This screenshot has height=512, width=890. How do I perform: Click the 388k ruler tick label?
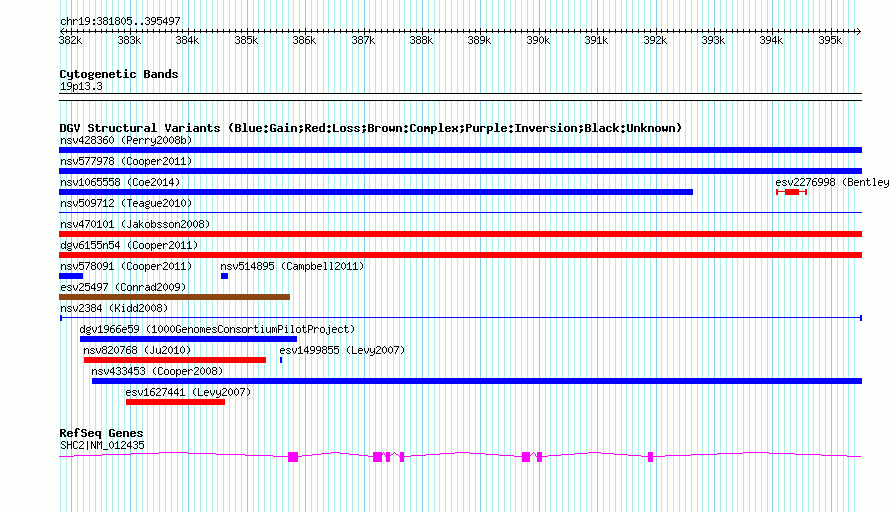(x=421, y=40)
